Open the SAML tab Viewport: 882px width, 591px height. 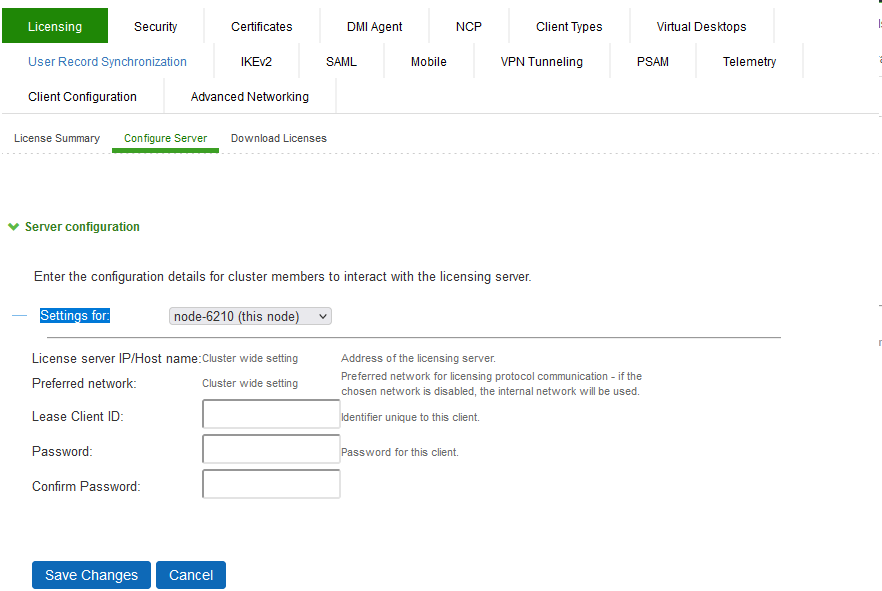(x=341, y=61)
